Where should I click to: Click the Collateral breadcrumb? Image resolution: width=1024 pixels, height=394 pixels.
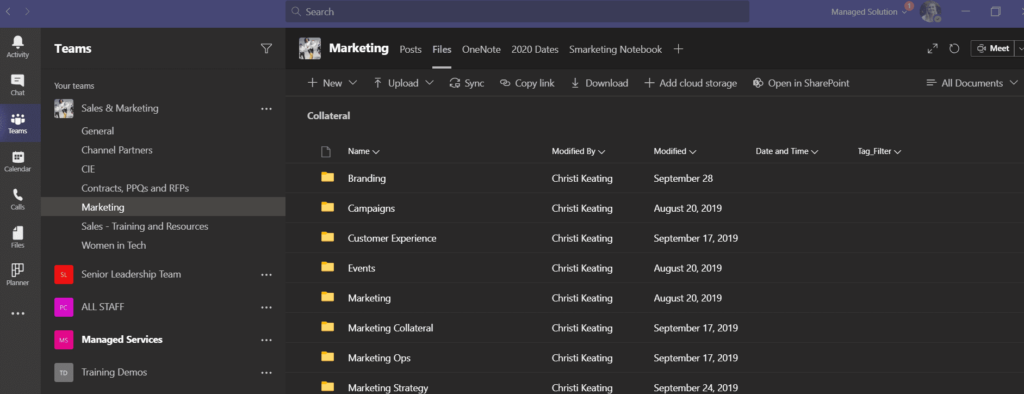pyautogui.click(x=328, y=116)
